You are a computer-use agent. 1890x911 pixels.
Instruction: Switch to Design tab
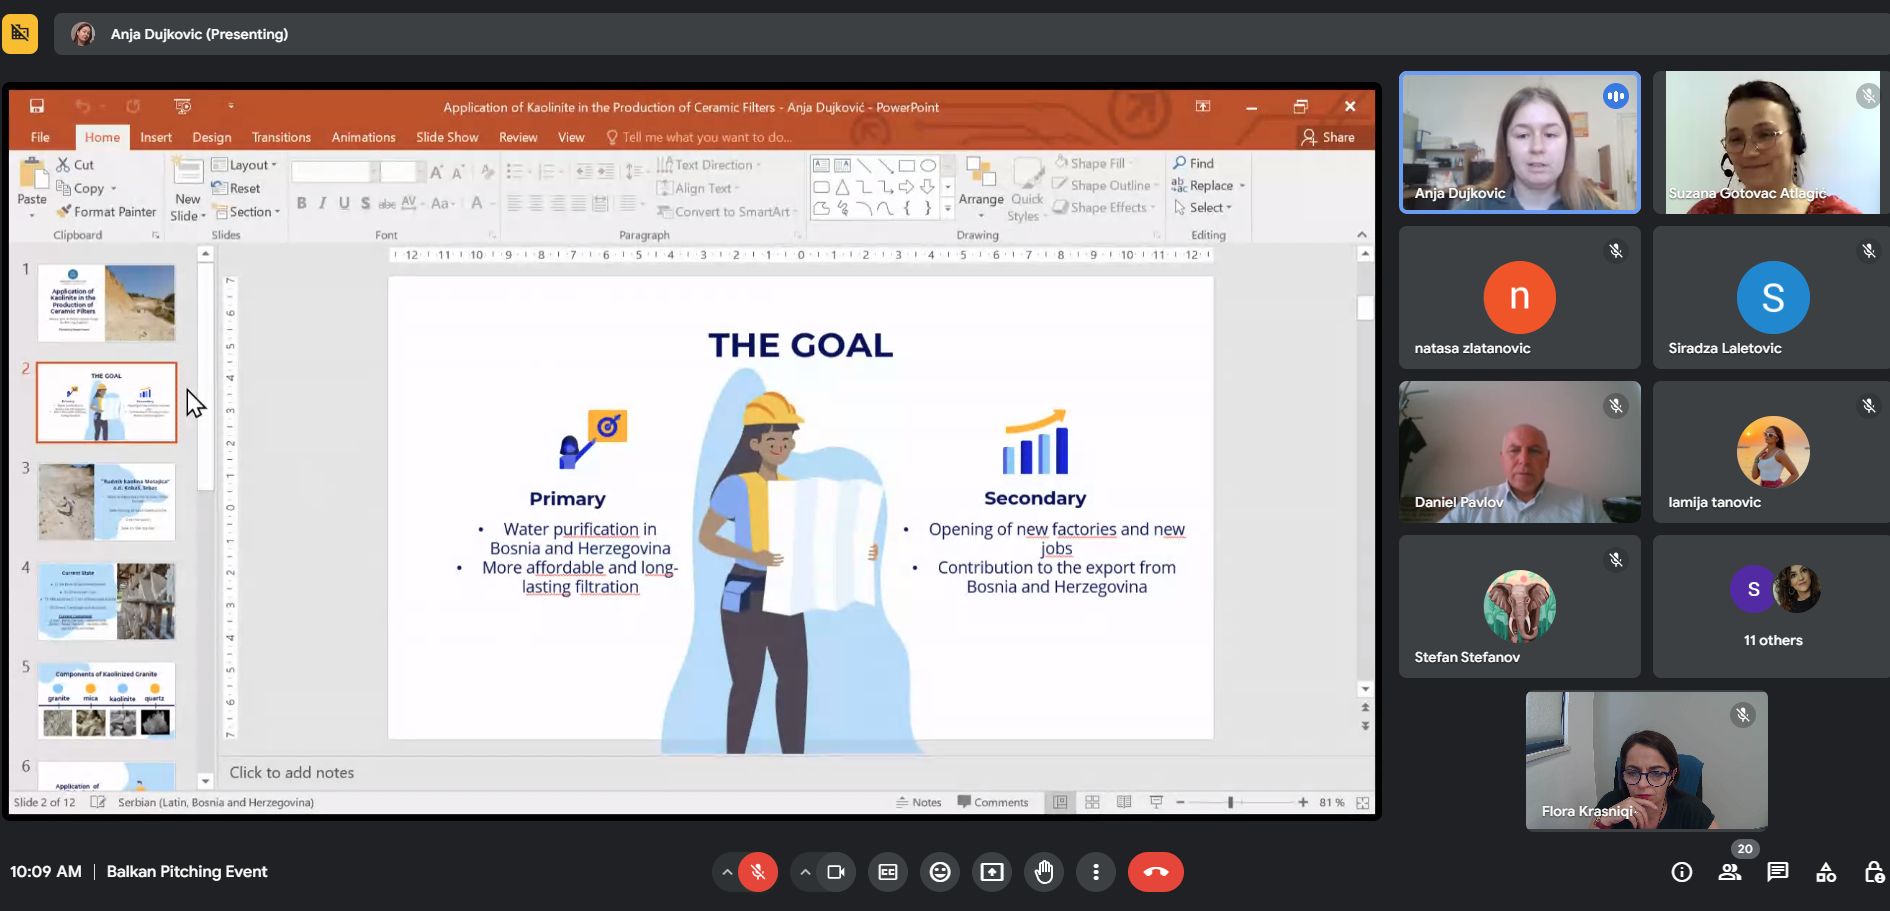click(211, 137)
